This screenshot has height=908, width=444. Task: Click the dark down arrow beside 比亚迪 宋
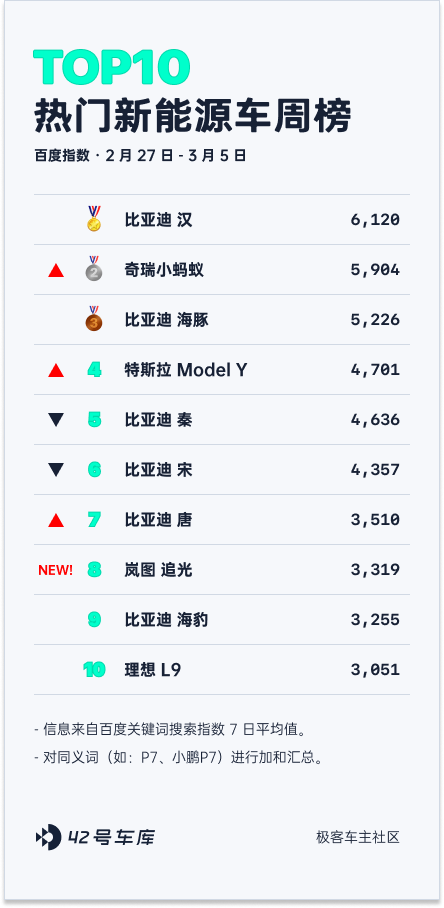pos(56,470)
